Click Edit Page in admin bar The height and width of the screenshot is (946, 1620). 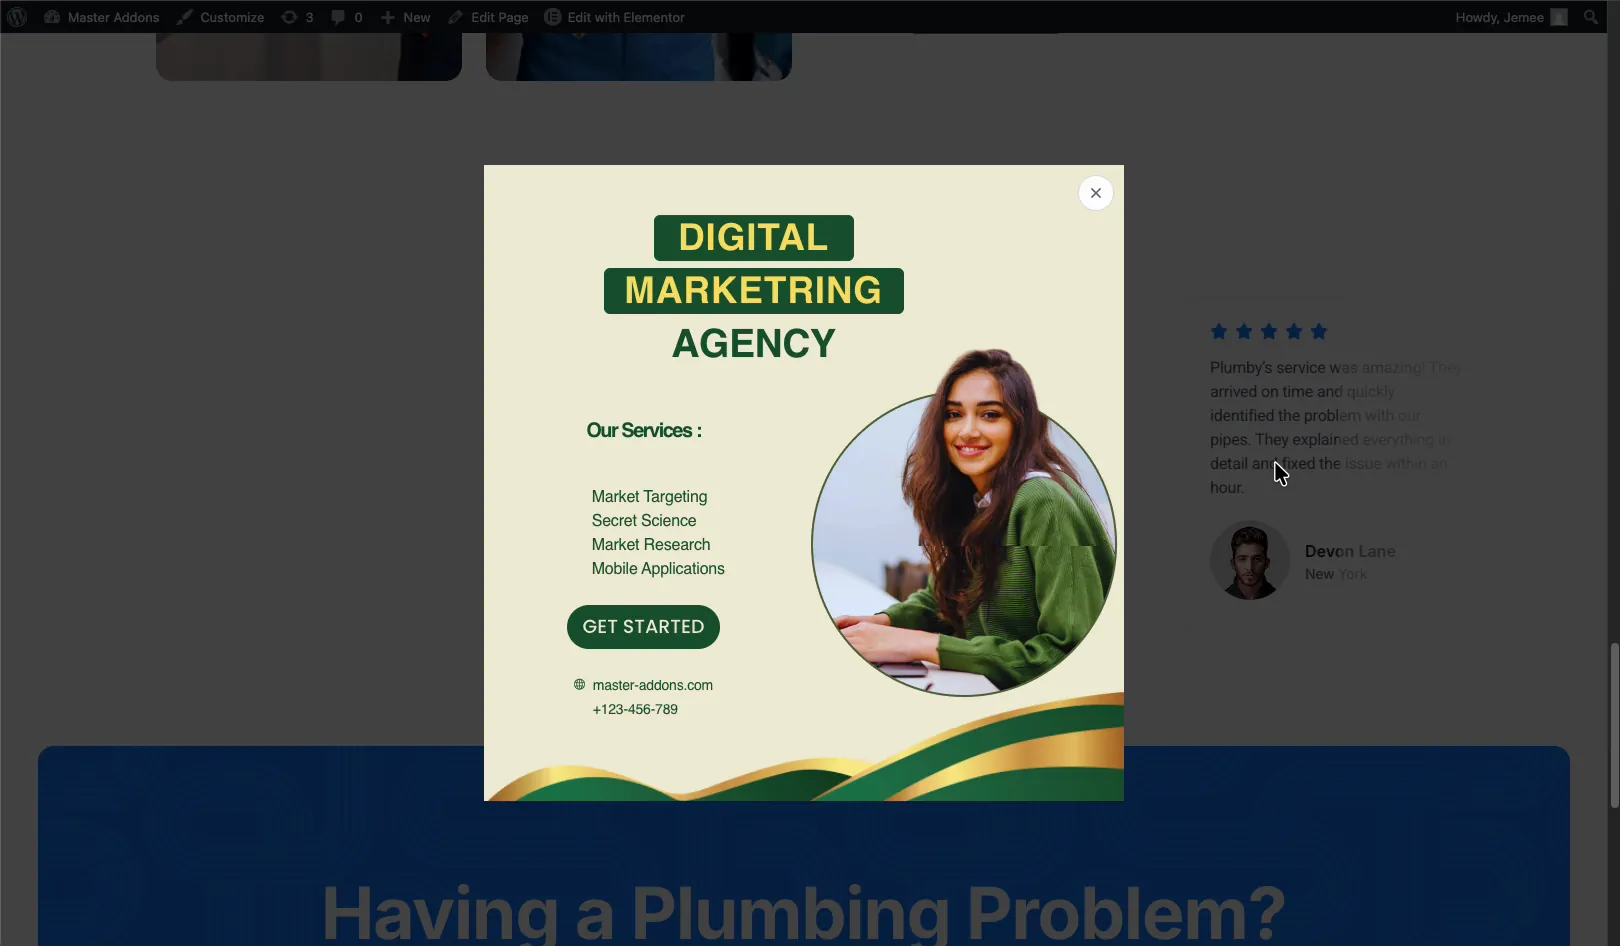click(x=488, y=17)
